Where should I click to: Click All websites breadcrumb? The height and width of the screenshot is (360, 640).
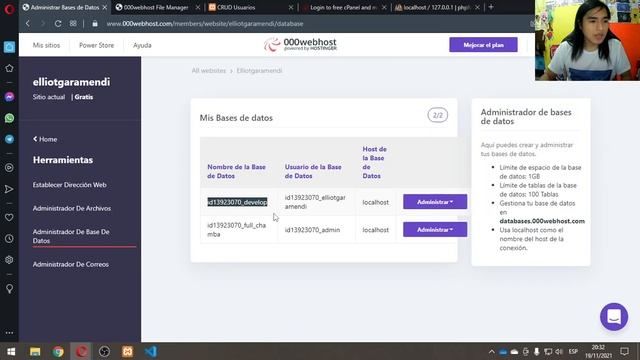click(x=209, y=71)
